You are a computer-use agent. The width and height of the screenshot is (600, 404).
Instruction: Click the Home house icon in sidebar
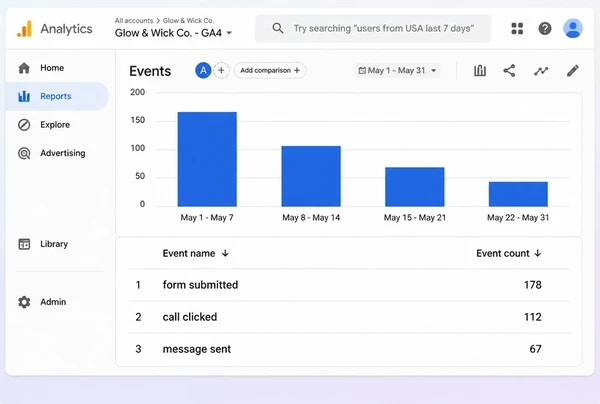pos(24,68)
